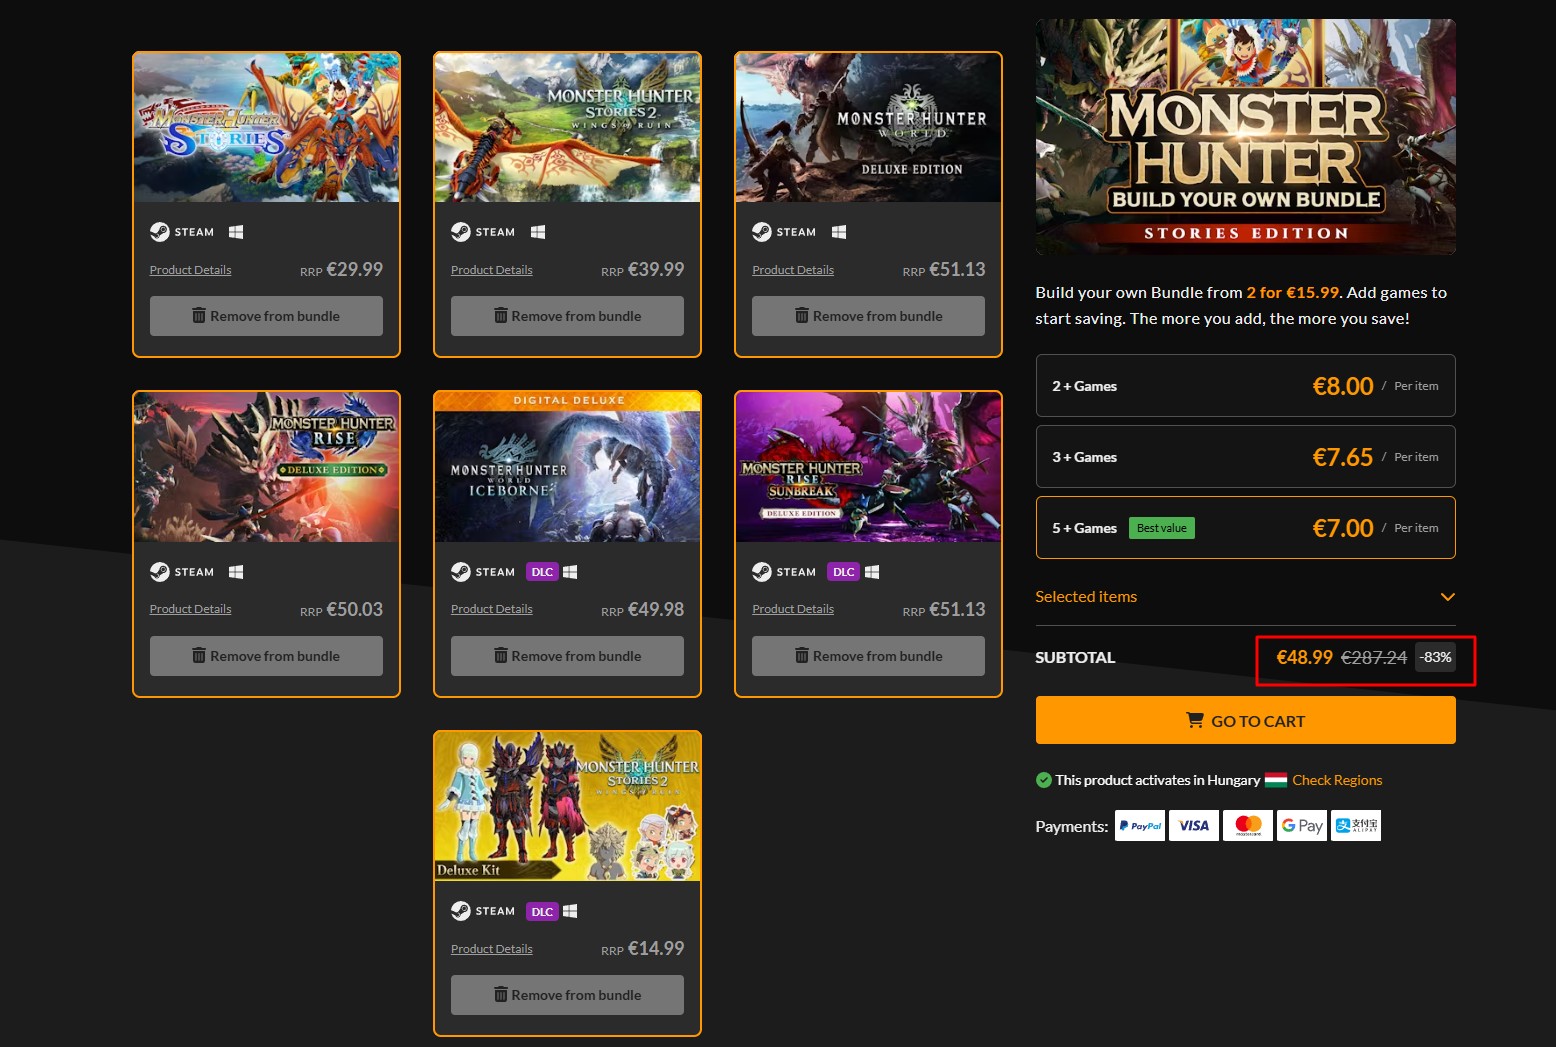Remove €39.99 Stories 2 game from bundle
This screenshot has height=1047, width=1556.
point(567,316)
